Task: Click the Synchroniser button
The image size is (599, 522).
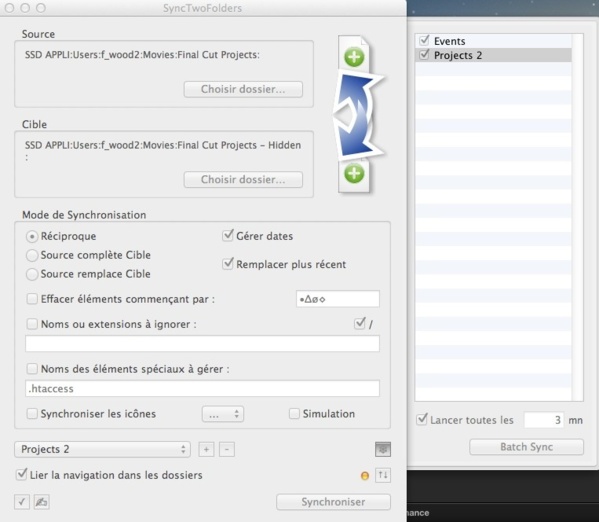Action: point(333,502)
